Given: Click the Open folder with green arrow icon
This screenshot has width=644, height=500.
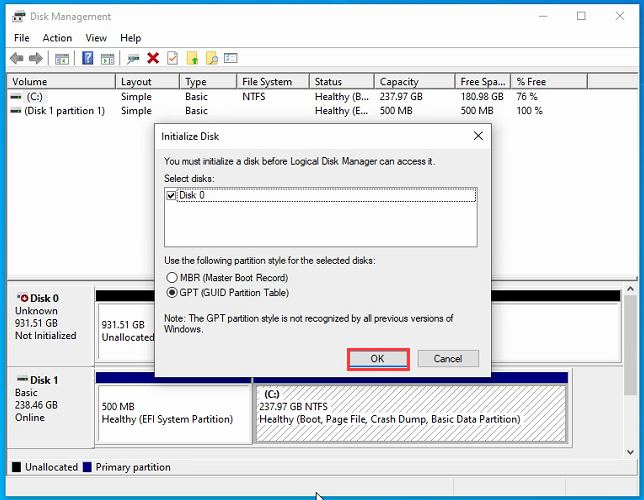Looking at the screenshot, I should (x=192, y=58).
